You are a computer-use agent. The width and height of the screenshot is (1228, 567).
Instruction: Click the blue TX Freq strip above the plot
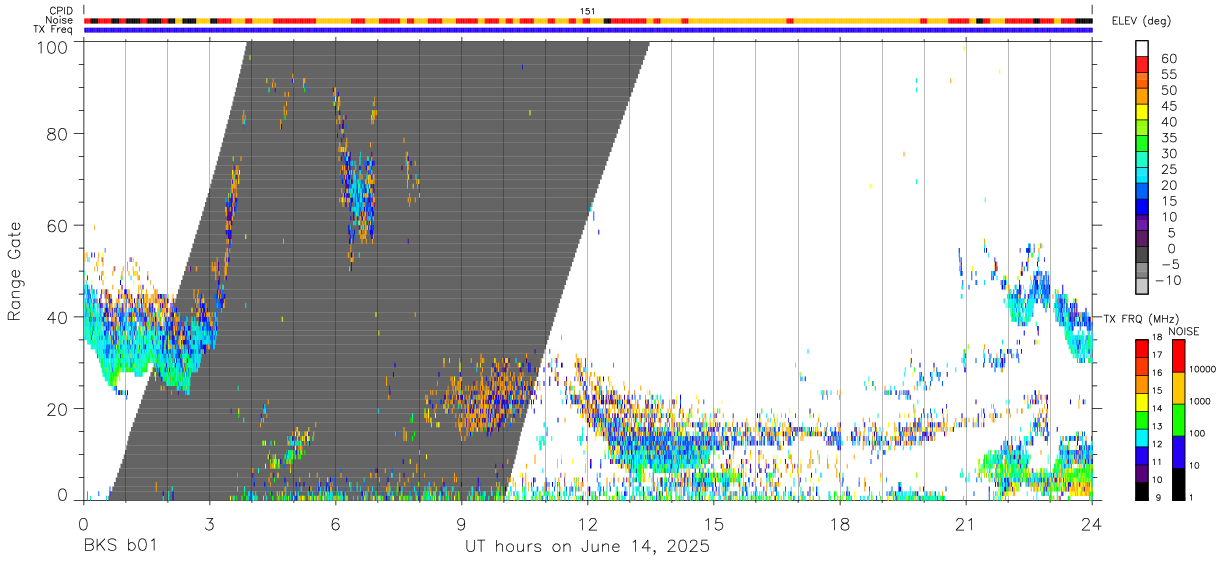pyautogui.click(x=588, y=30)
